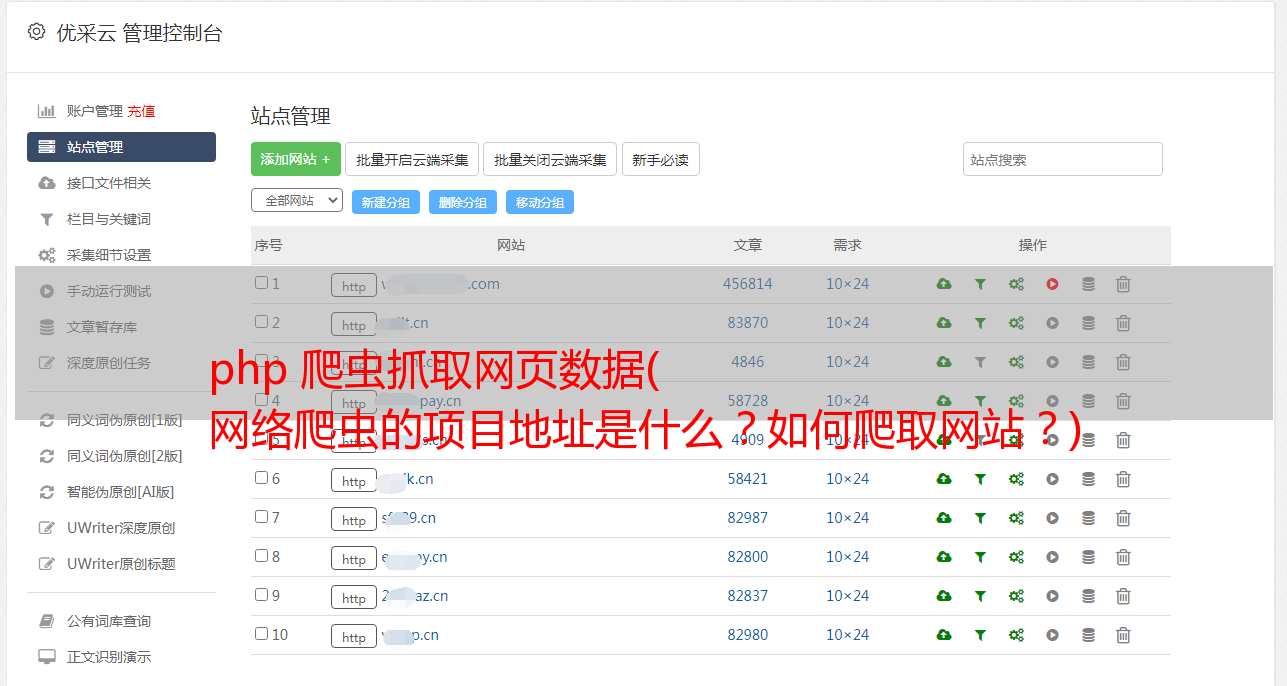Click the filter icon in row 1
Viewport: 1287px width, 686px height.
(x=980, y=284)
